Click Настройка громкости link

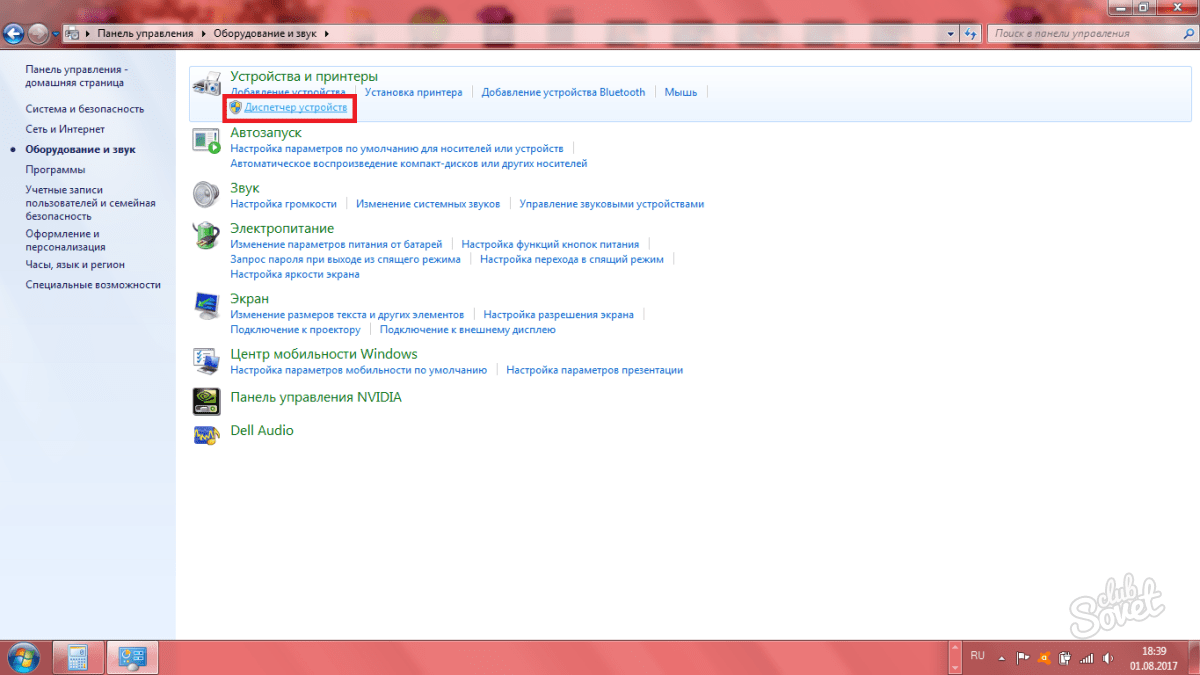pos(283,204)
